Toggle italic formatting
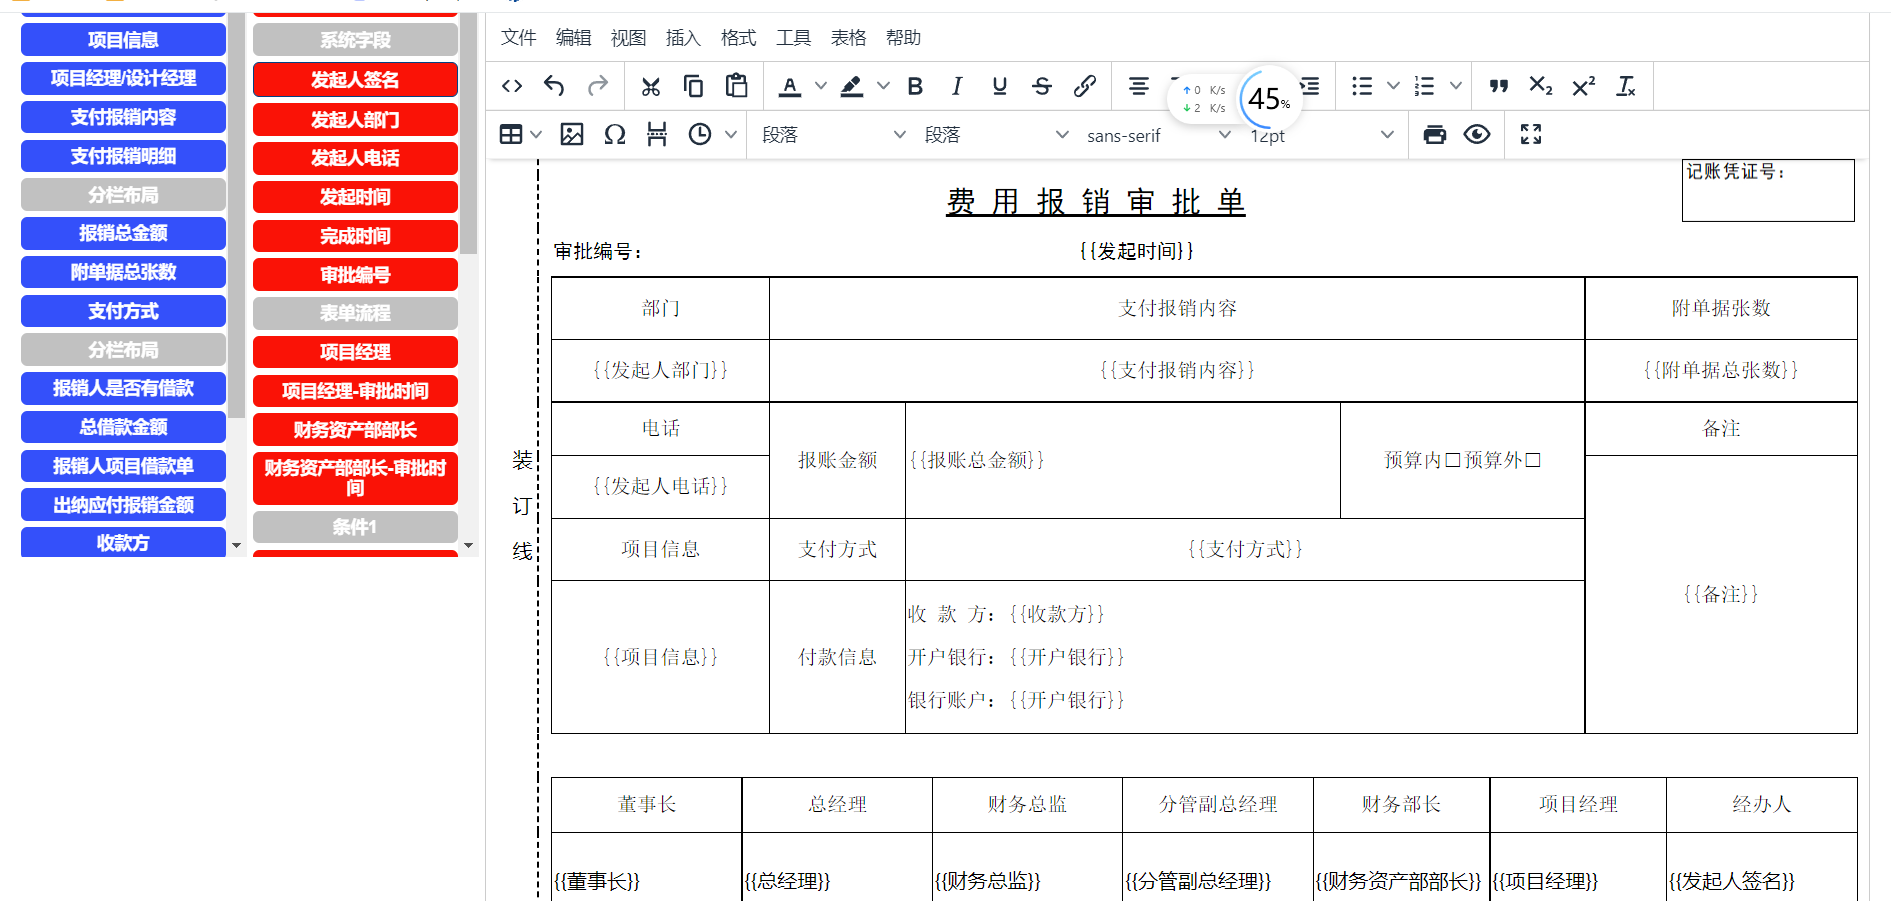1891x901 pixels. pos(957,87)
